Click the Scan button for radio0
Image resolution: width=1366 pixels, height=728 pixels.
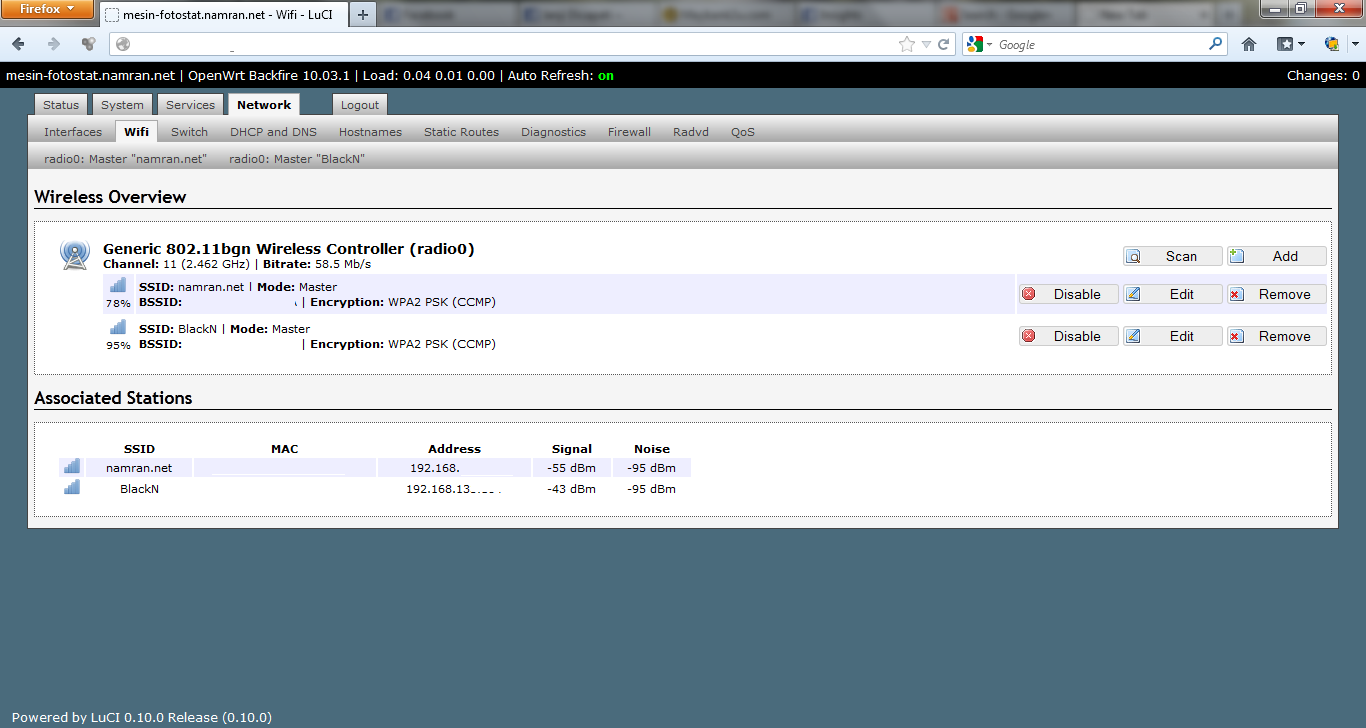1172,256
